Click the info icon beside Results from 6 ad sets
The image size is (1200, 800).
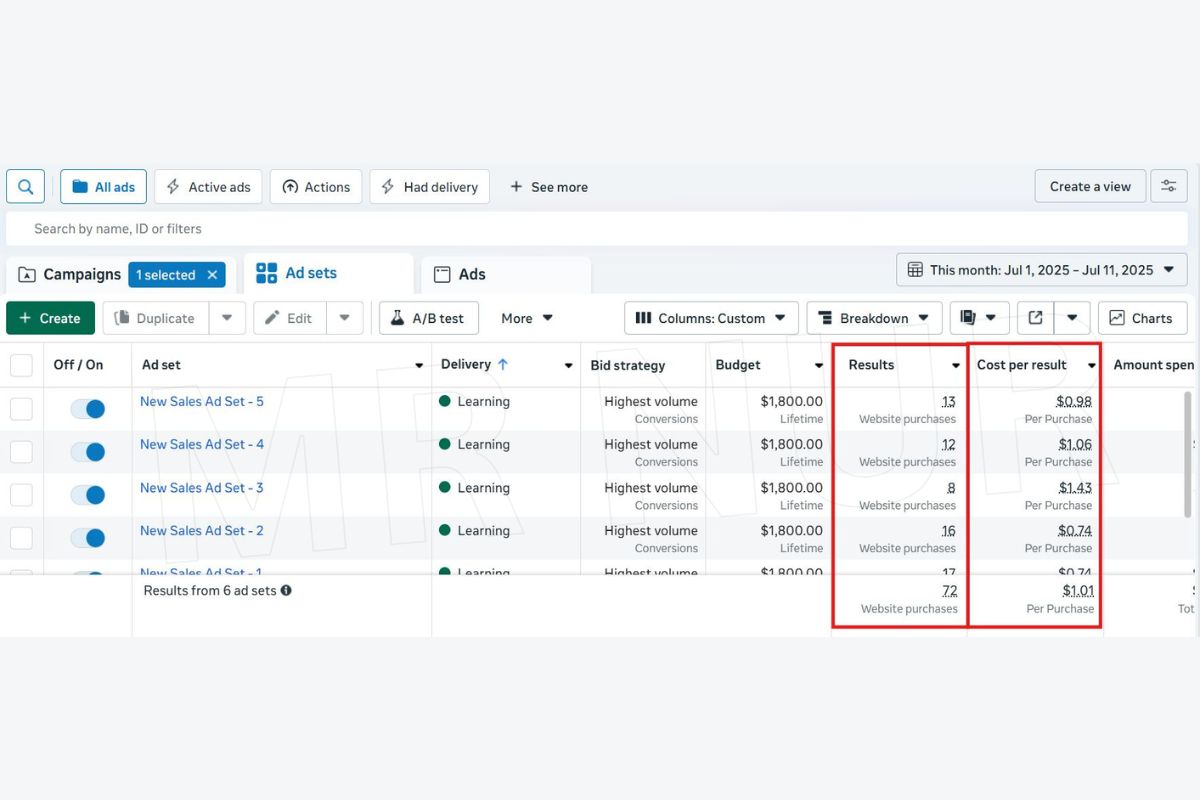click(x=286, y=590)
